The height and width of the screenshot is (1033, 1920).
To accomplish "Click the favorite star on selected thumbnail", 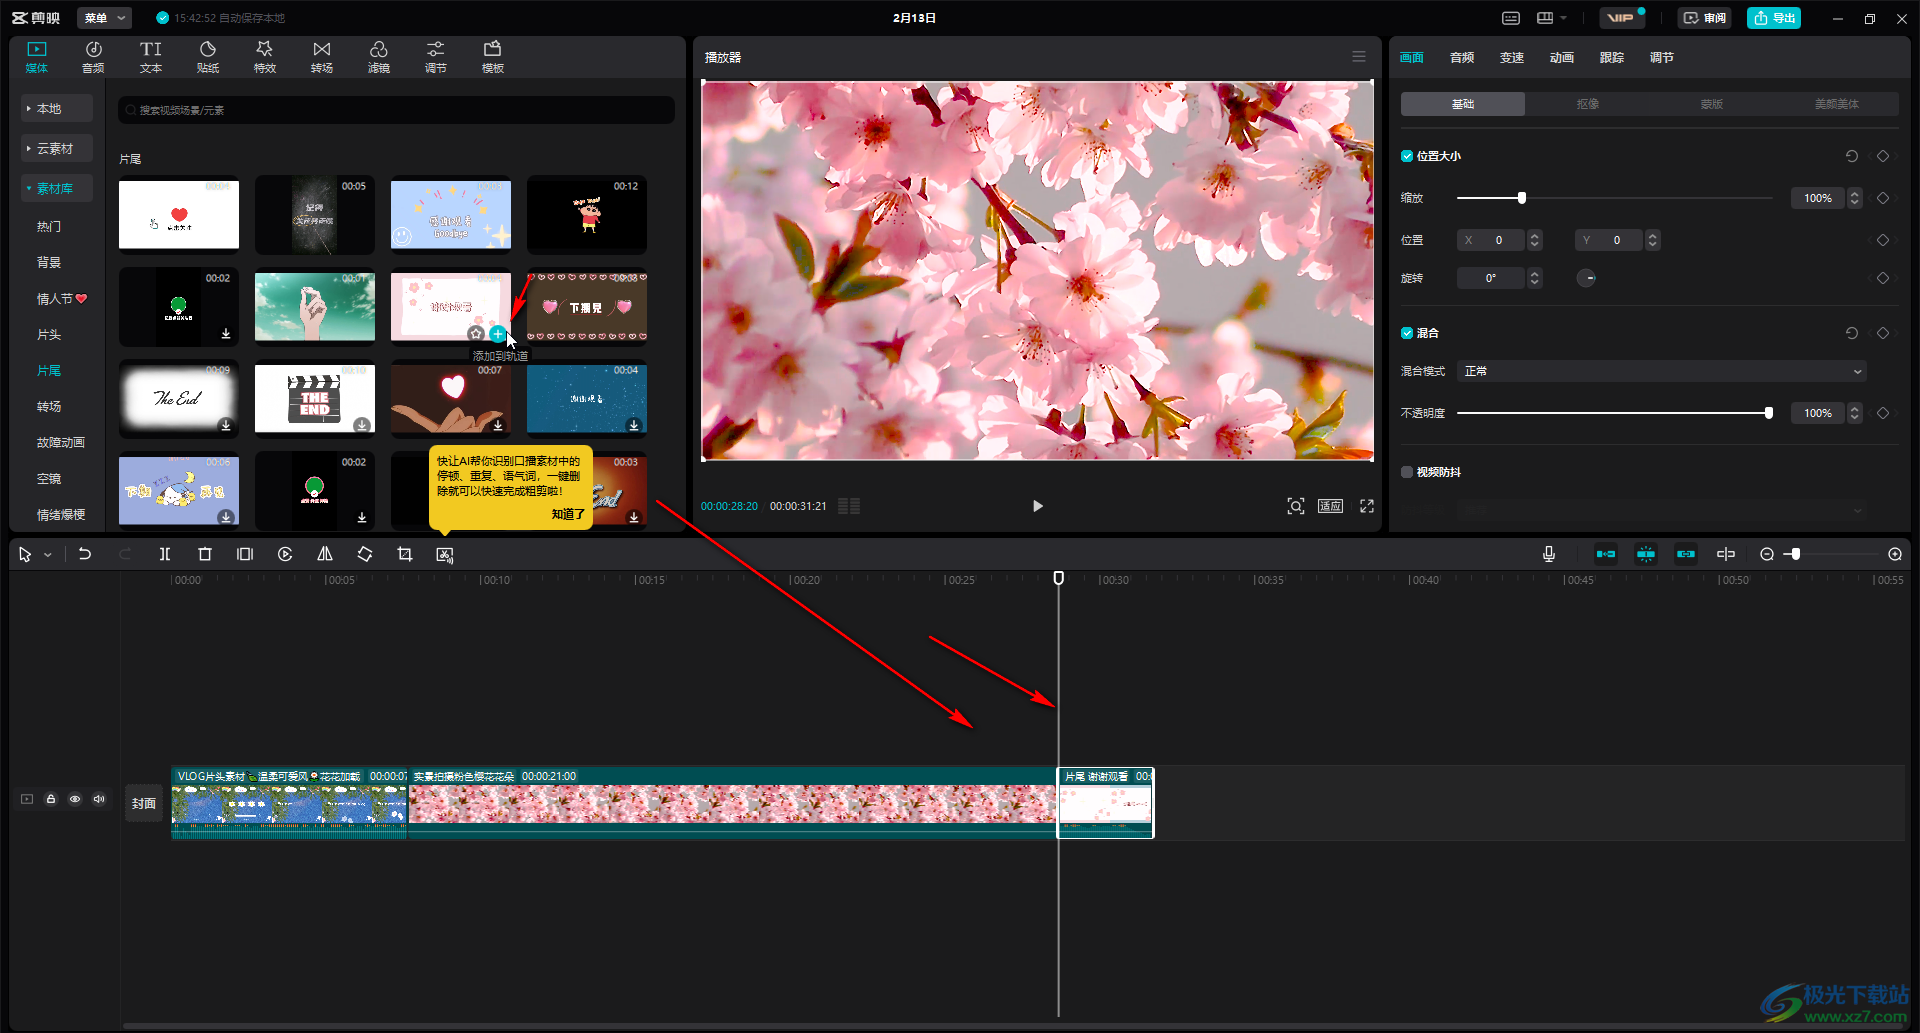I will (476, 334).
